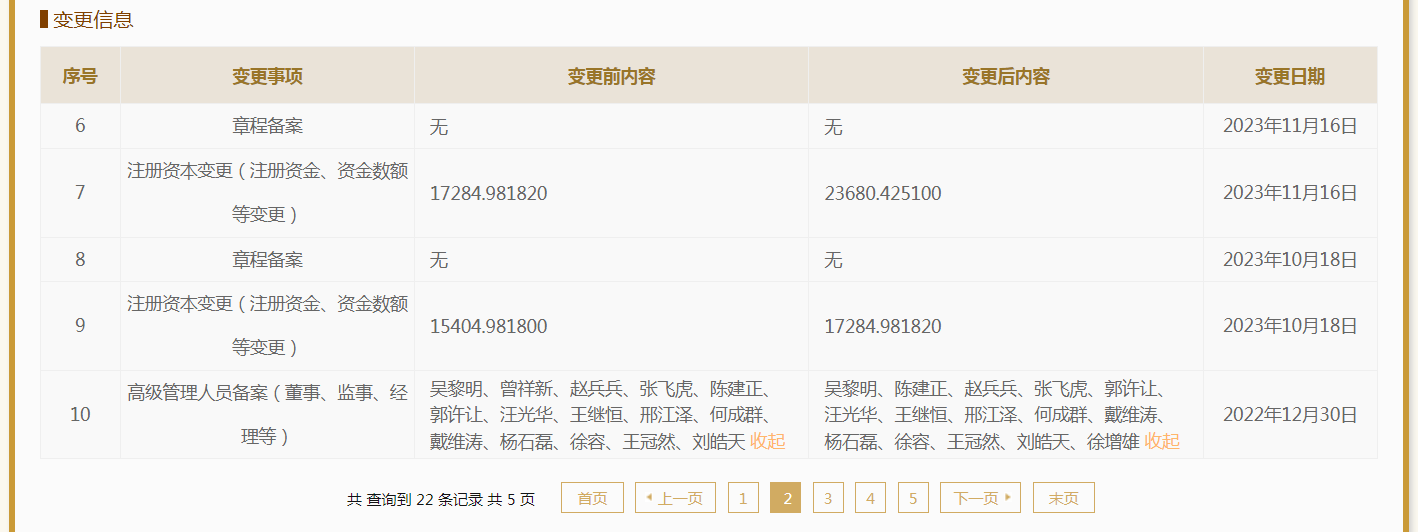Click the 变更事项 column header
1418x532 pixels.
point(267,76)
